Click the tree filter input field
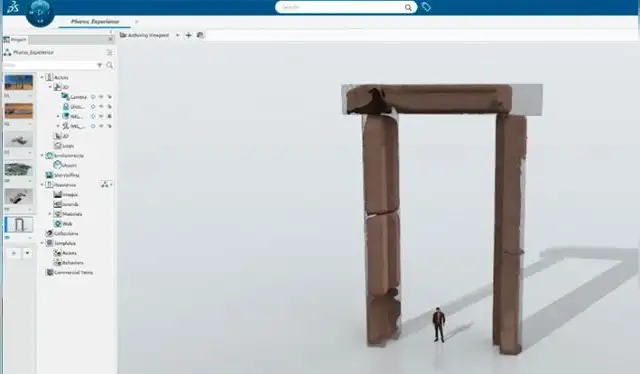The image size is (640, 374). pyautogui.click(x=49, y=65)
